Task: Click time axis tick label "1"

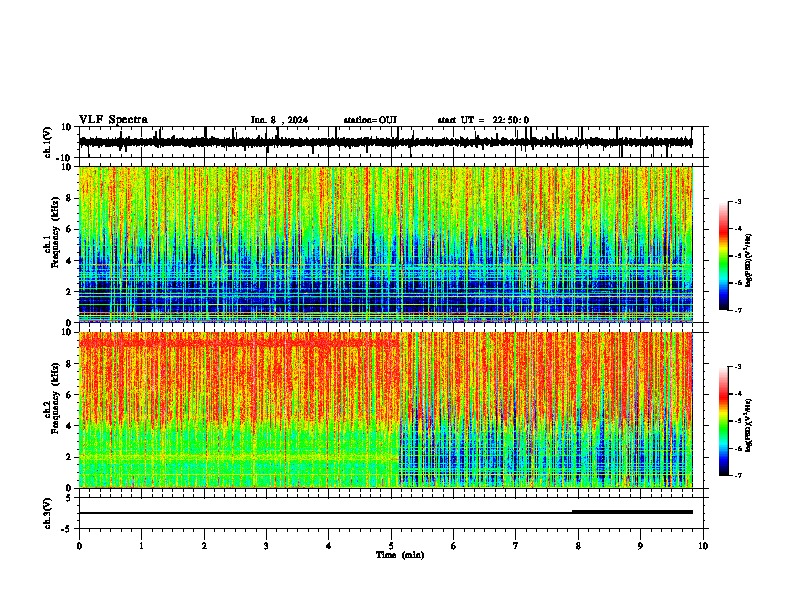Action: [141, 546]
